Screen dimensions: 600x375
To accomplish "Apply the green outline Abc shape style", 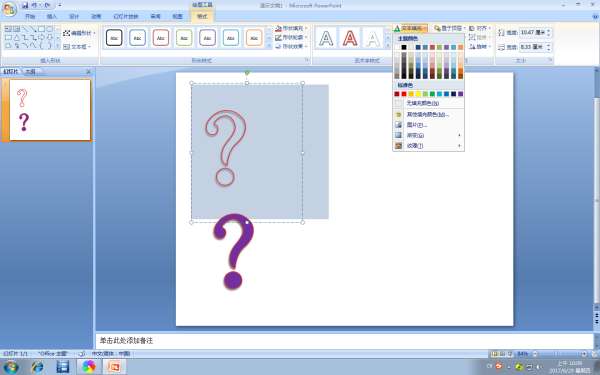I will pyautogui.click(x=184, y=38).
